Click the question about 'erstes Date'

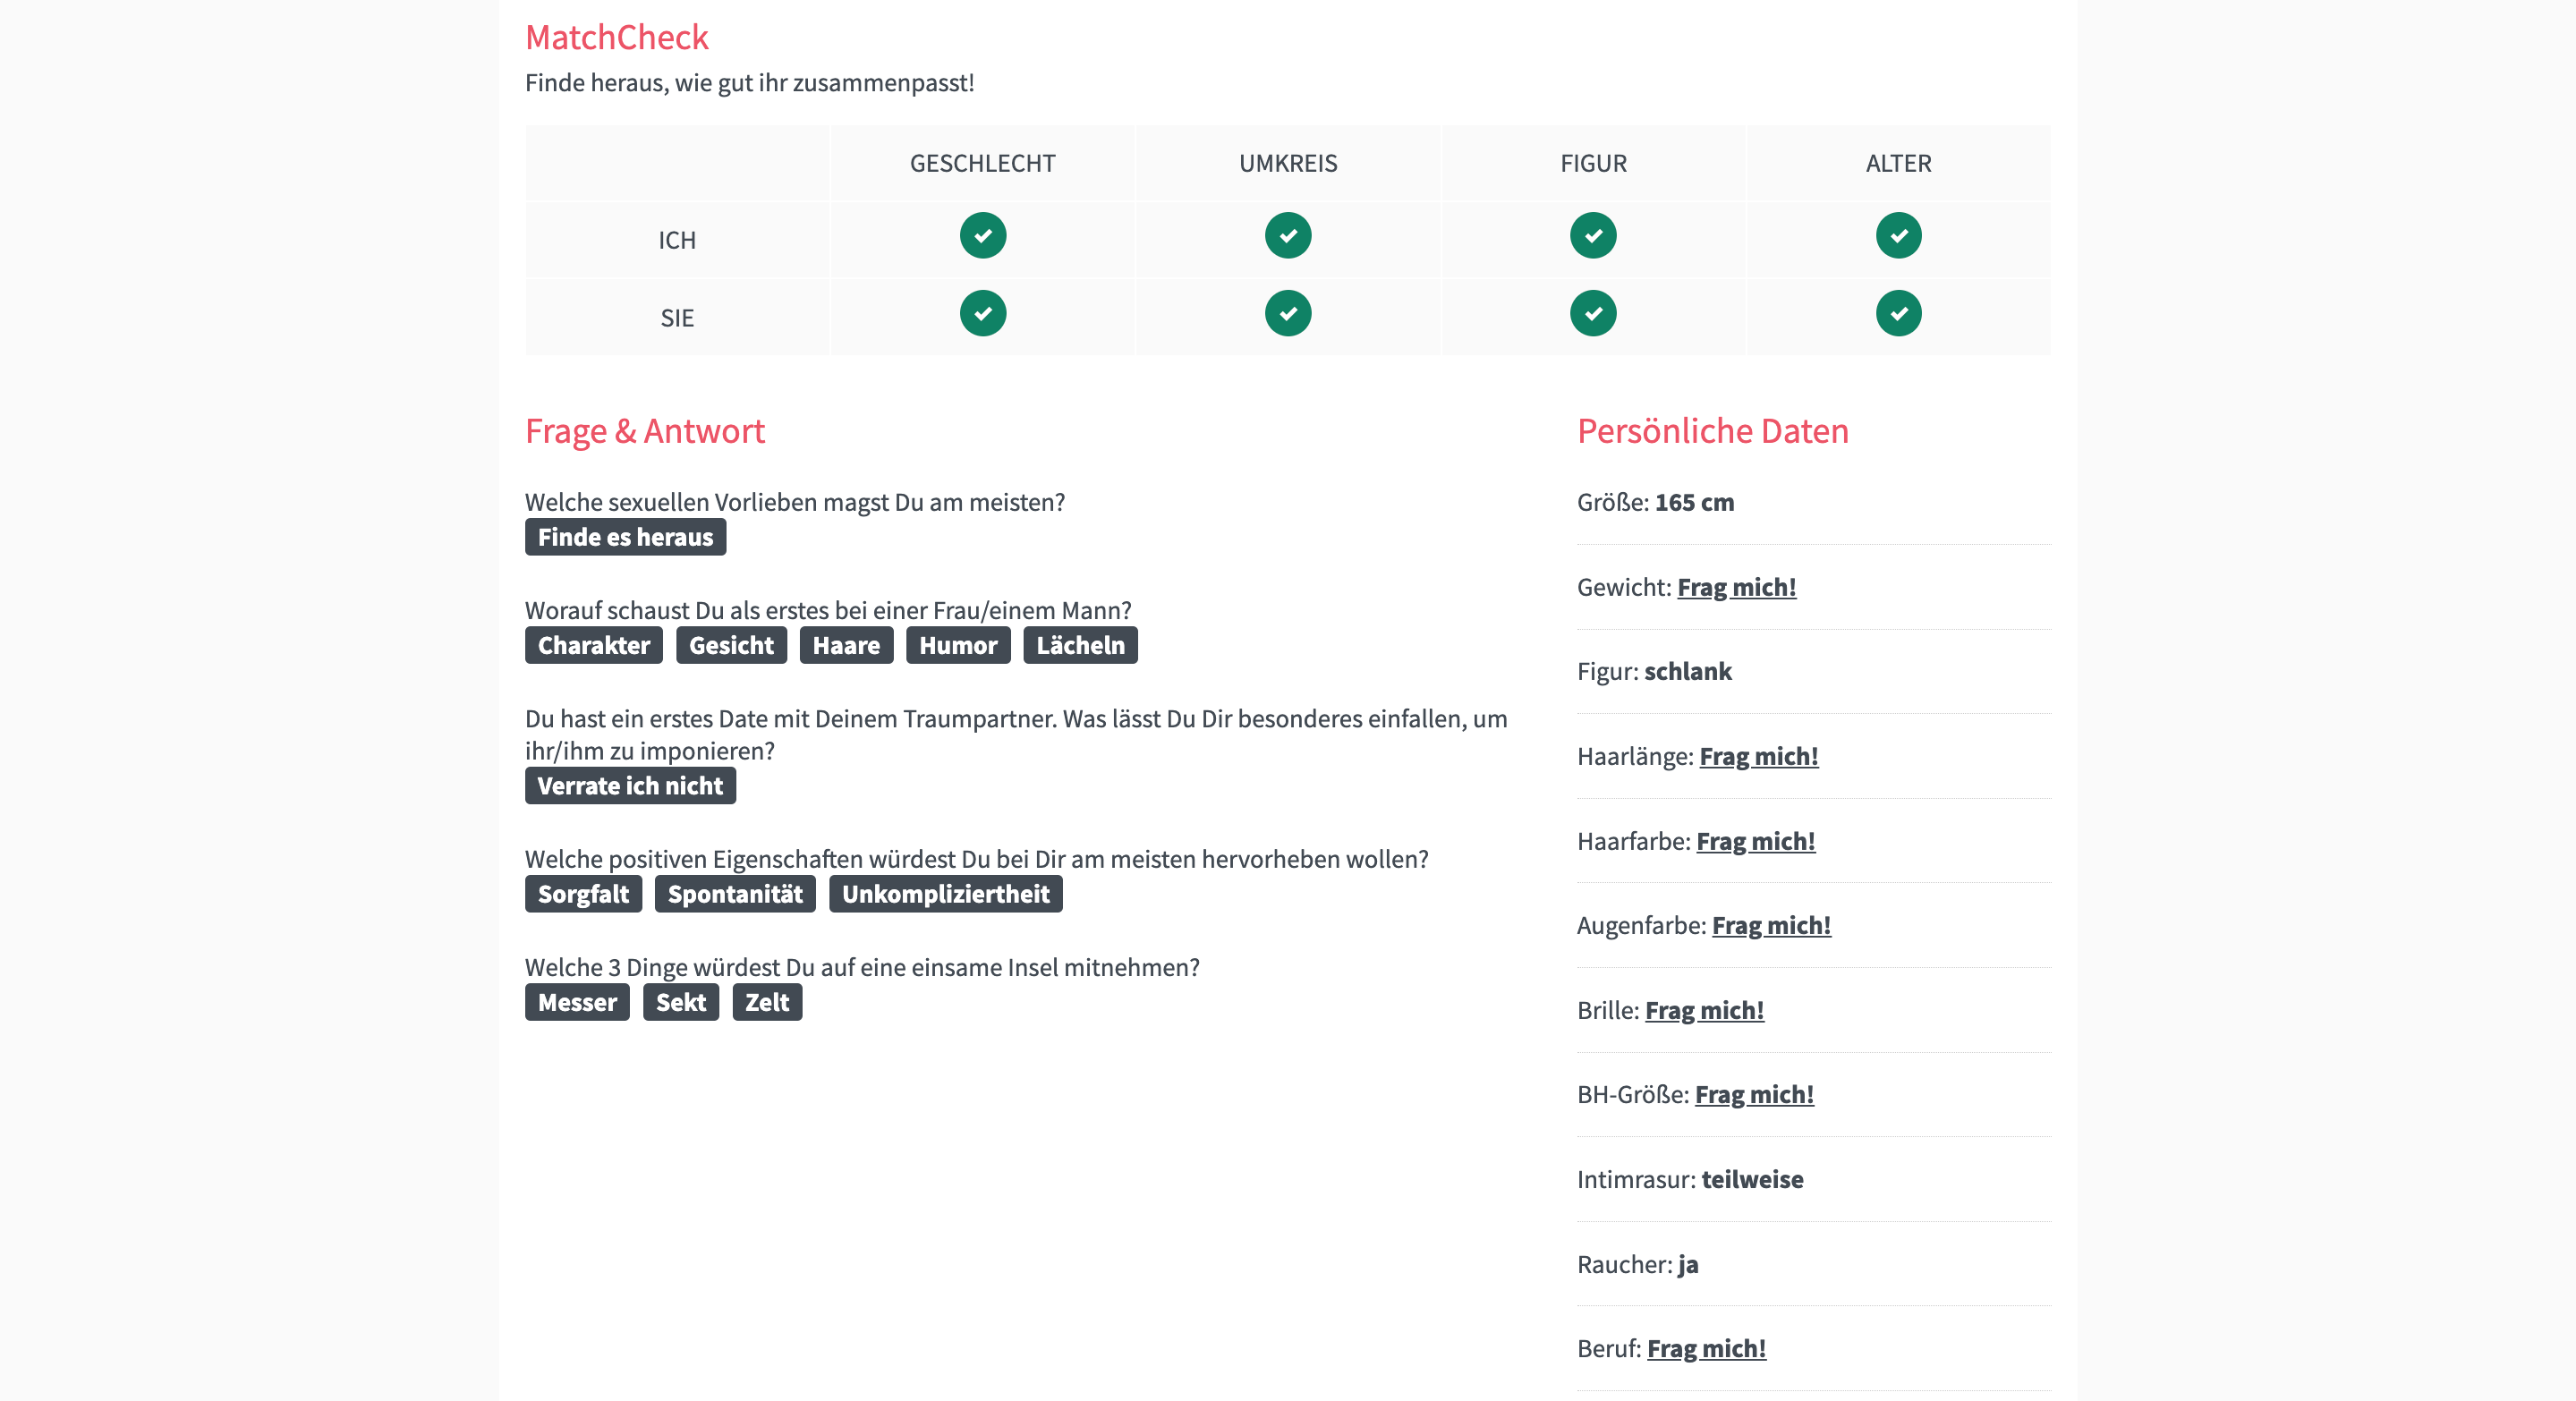[x=1016, y=734]
